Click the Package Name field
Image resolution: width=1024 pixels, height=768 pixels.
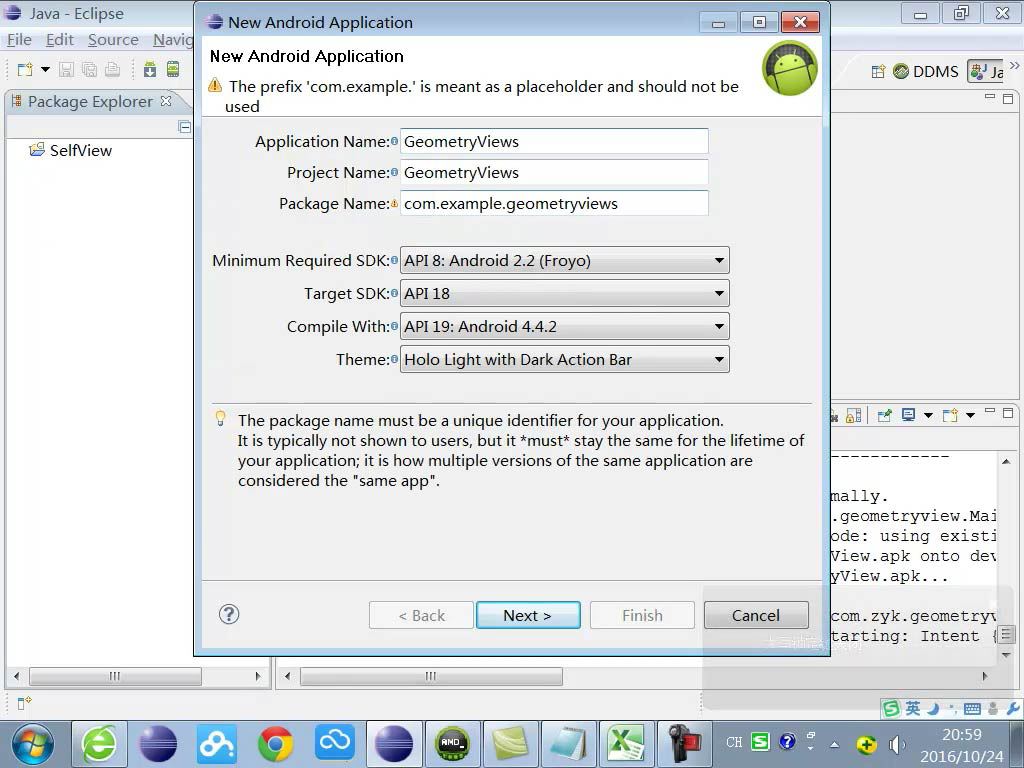coord(554,203)
